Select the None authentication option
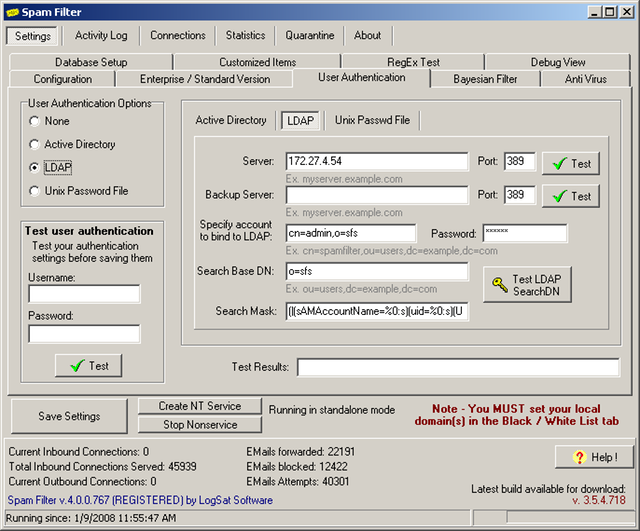 36,121
